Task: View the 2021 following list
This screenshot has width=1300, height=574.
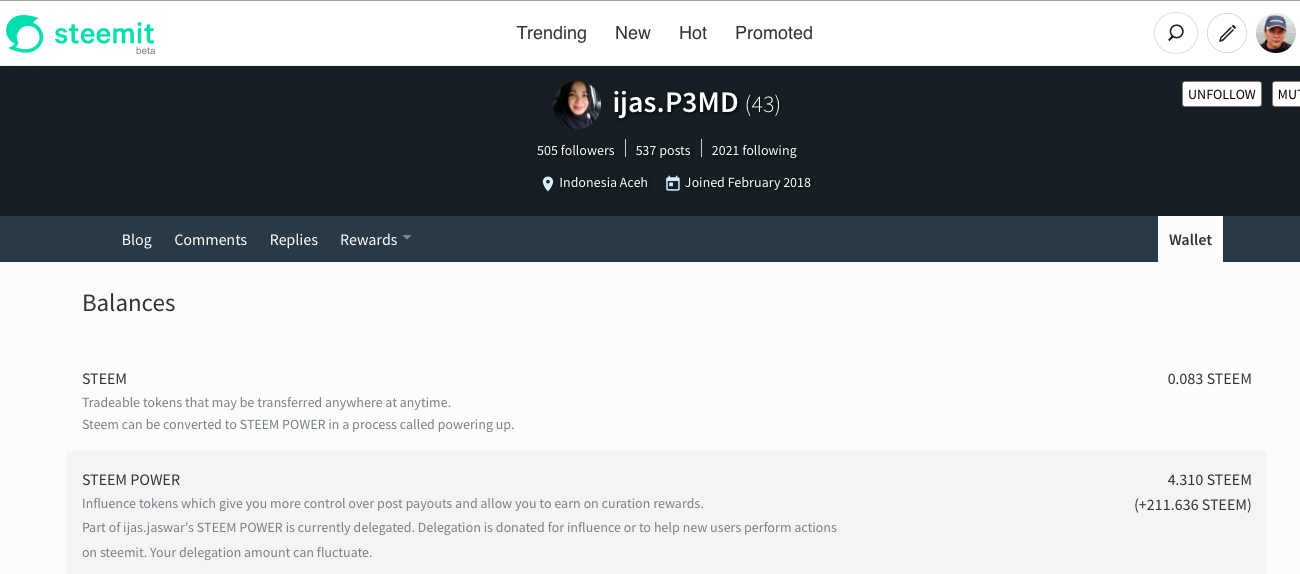Action: [754, 151]
